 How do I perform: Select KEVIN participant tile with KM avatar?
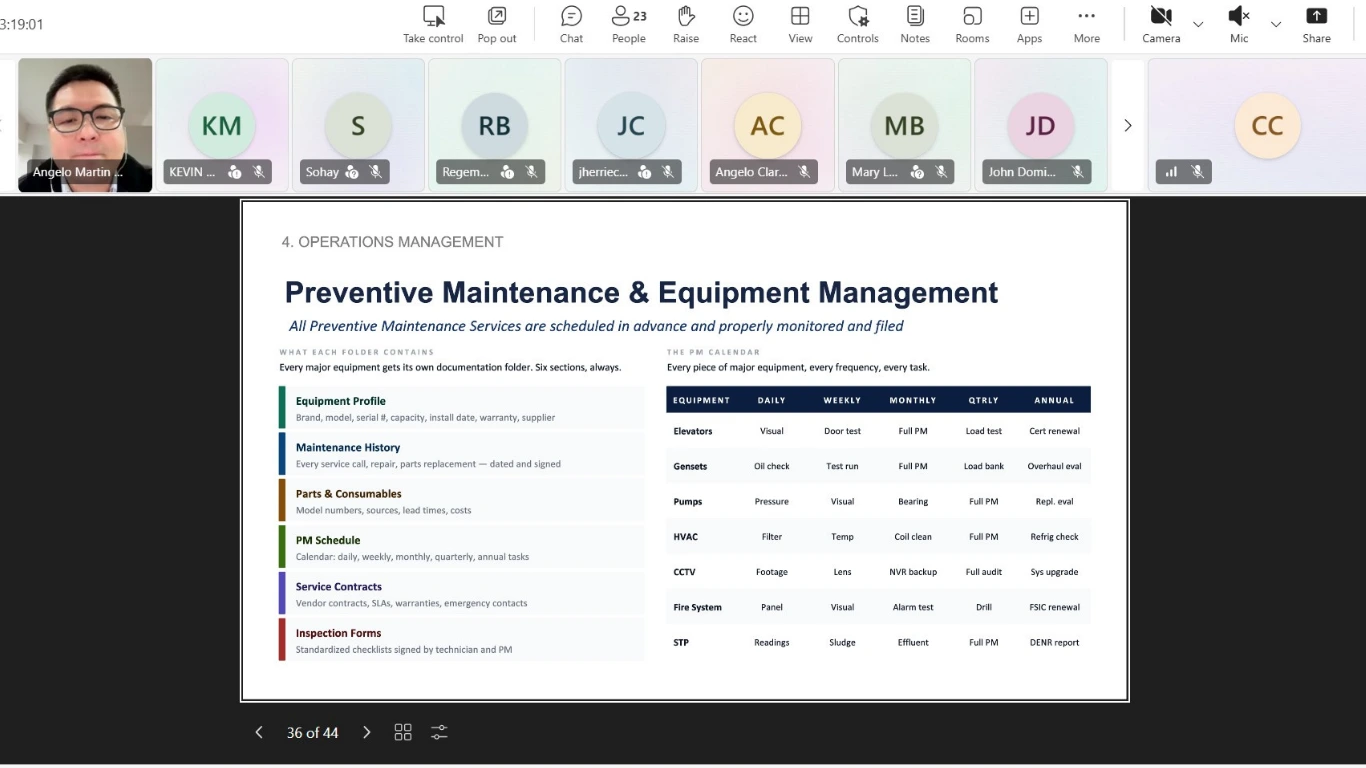click(x=222, y=125)
